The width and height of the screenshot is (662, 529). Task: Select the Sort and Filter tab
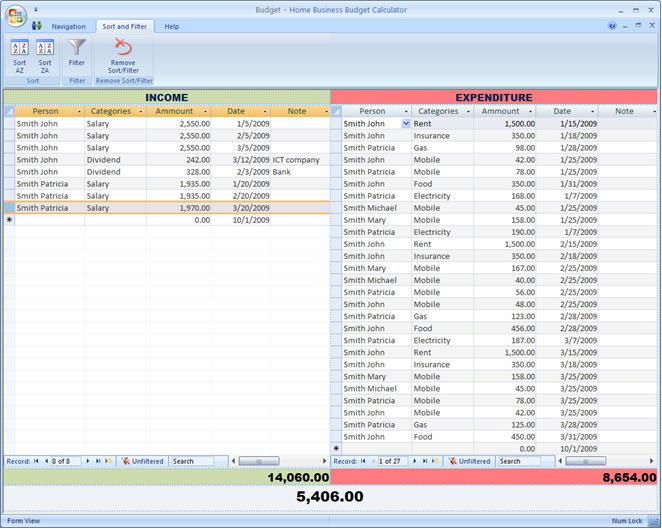[125, 27]
